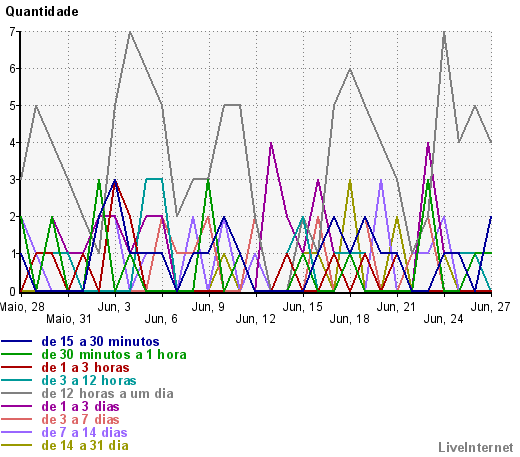
Task: Click the y-axis value 5
Action: coord(13,106)
